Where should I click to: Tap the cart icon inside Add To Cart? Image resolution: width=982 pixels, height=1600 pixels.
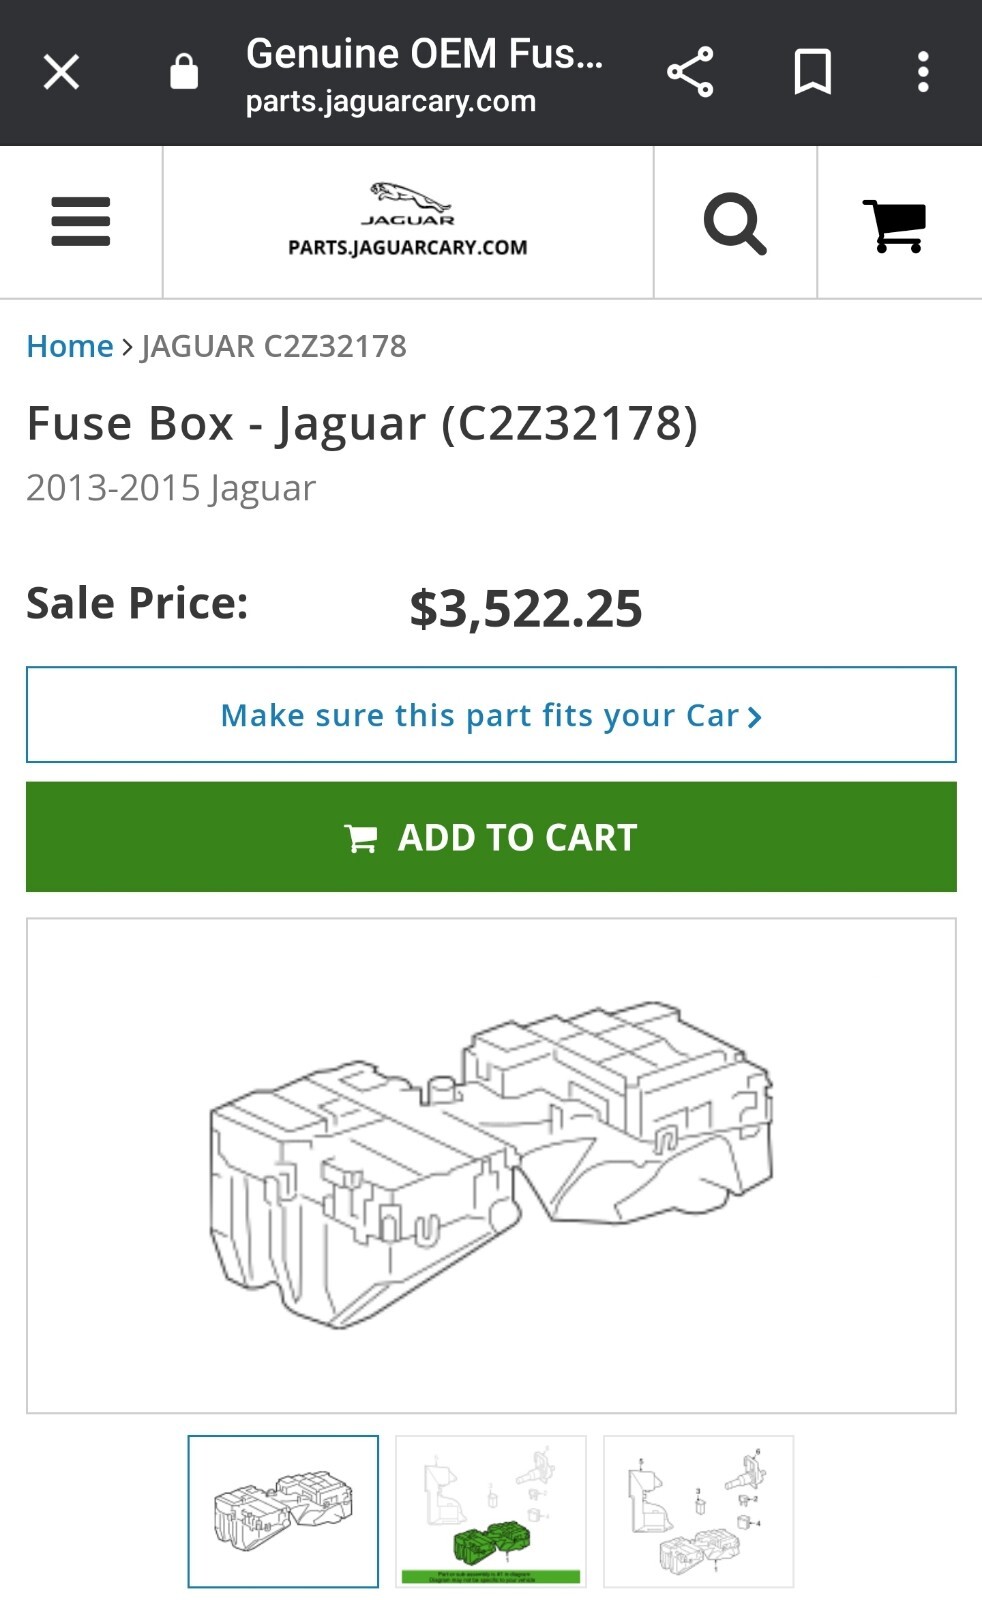click(x=360, y=837)
